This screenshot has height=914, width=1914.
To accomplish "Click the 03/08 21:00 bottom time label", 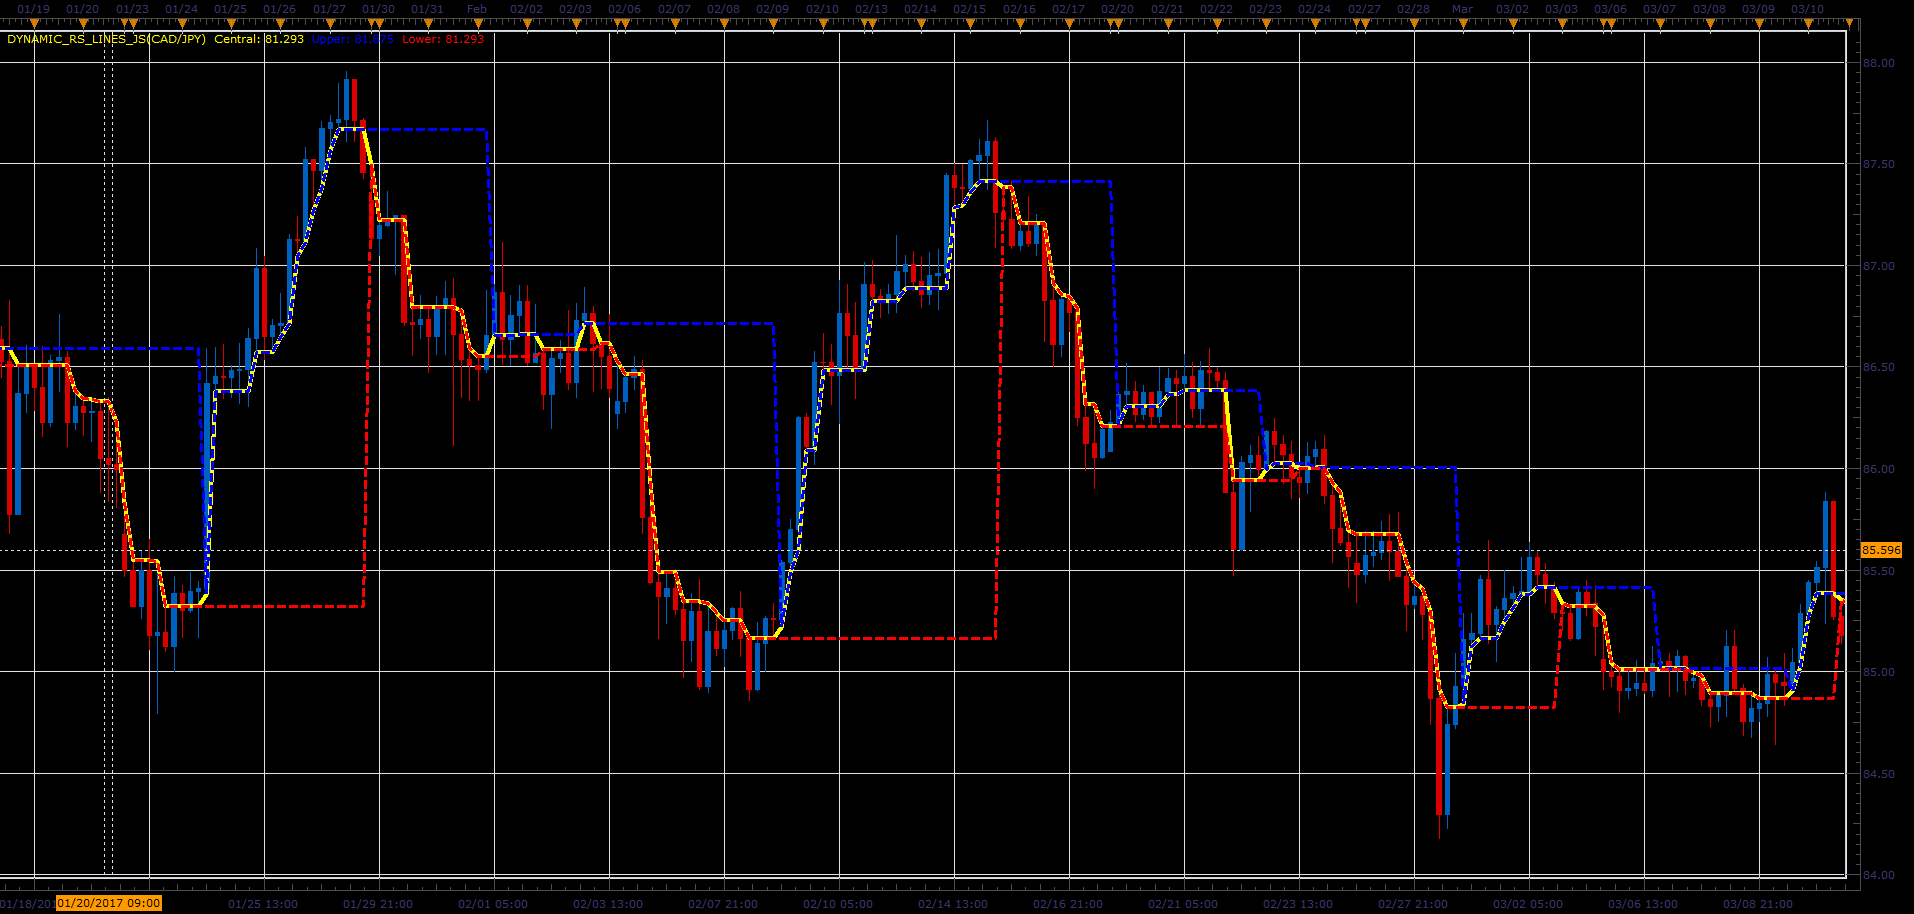I will point(1758,904).
